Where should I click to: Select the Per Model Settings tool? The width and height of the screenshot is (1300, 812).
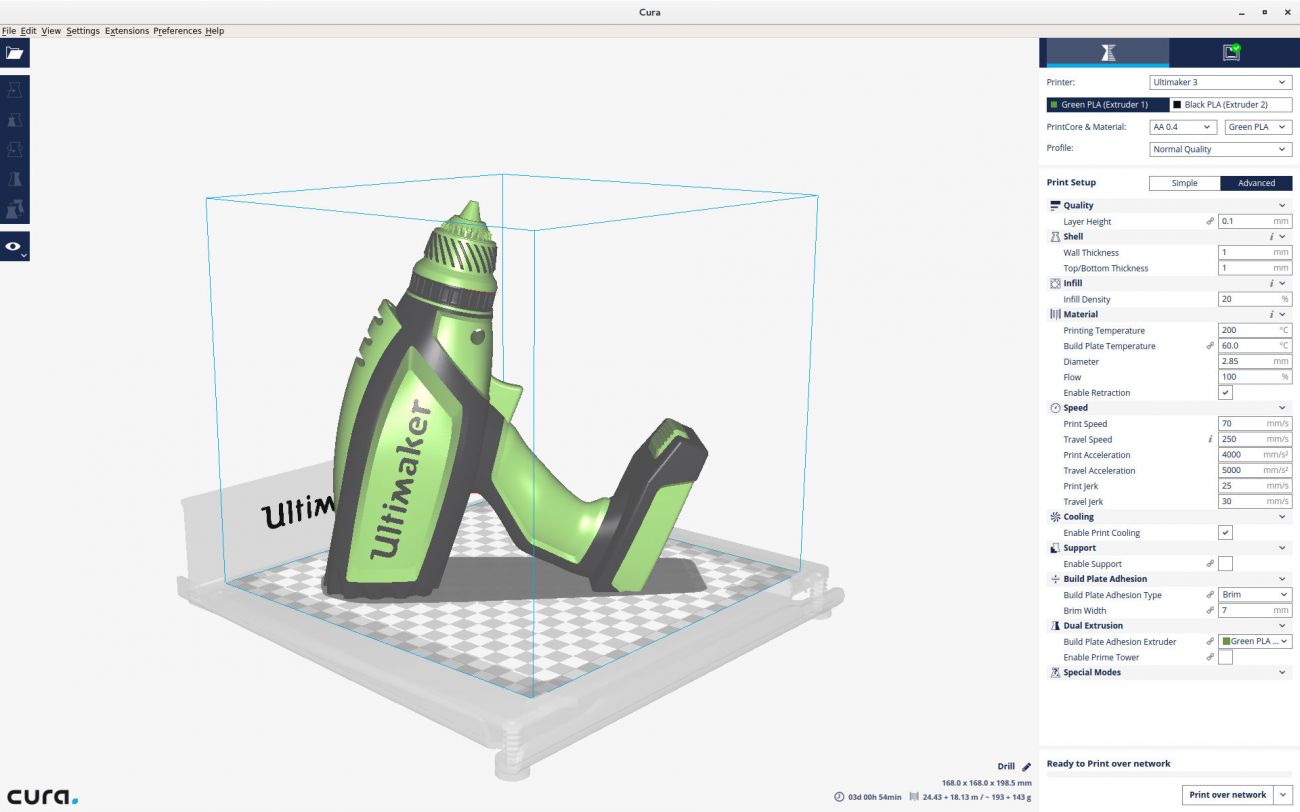(x=14, y=209)
